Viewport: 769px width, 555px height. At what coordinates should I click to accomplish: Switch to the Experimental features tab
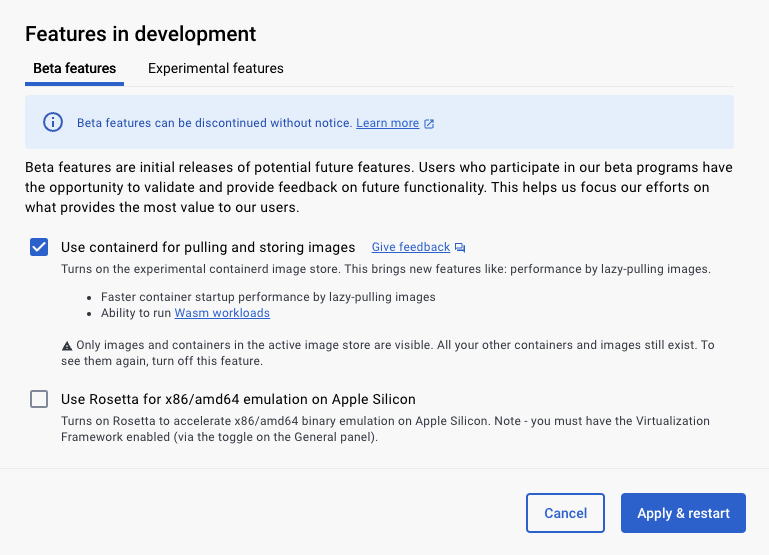click(x=215, y=69)
